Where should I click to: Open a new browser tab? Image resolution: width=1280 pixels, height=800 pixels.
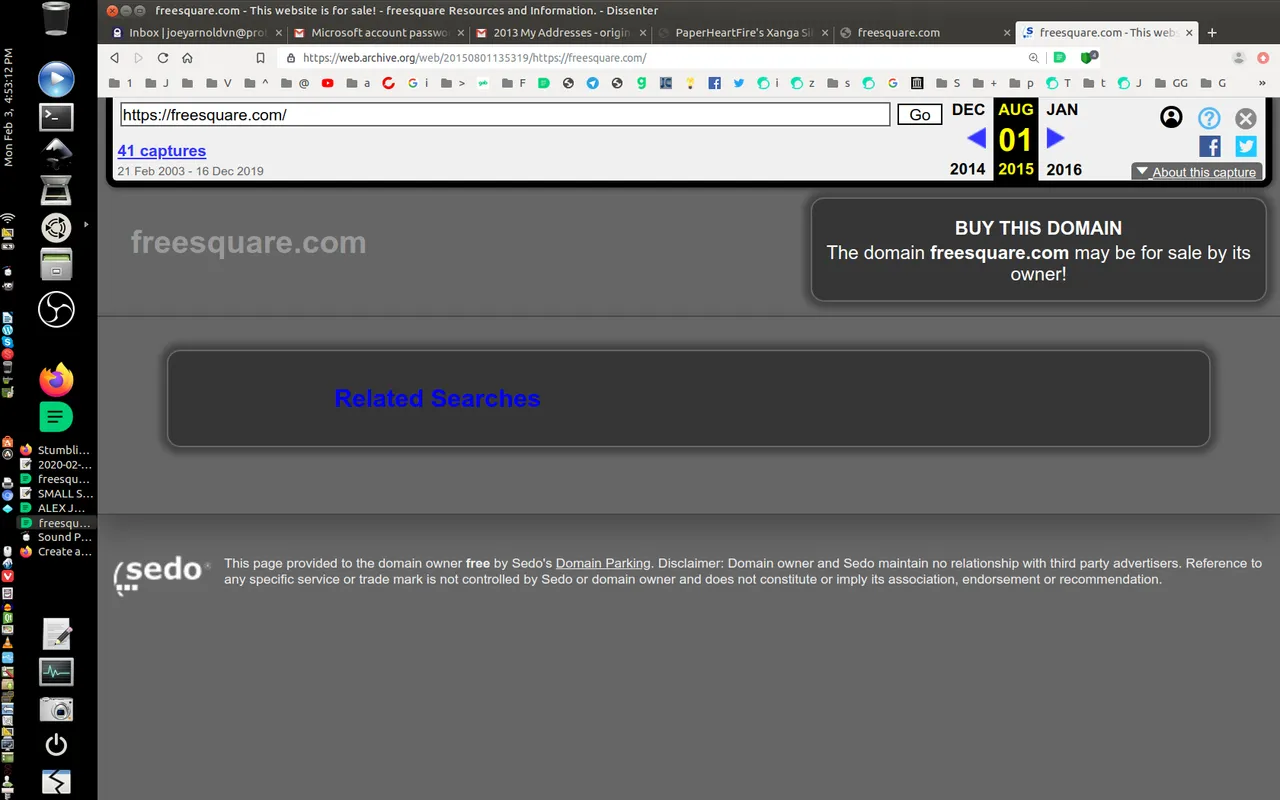tap(1212, 33)
